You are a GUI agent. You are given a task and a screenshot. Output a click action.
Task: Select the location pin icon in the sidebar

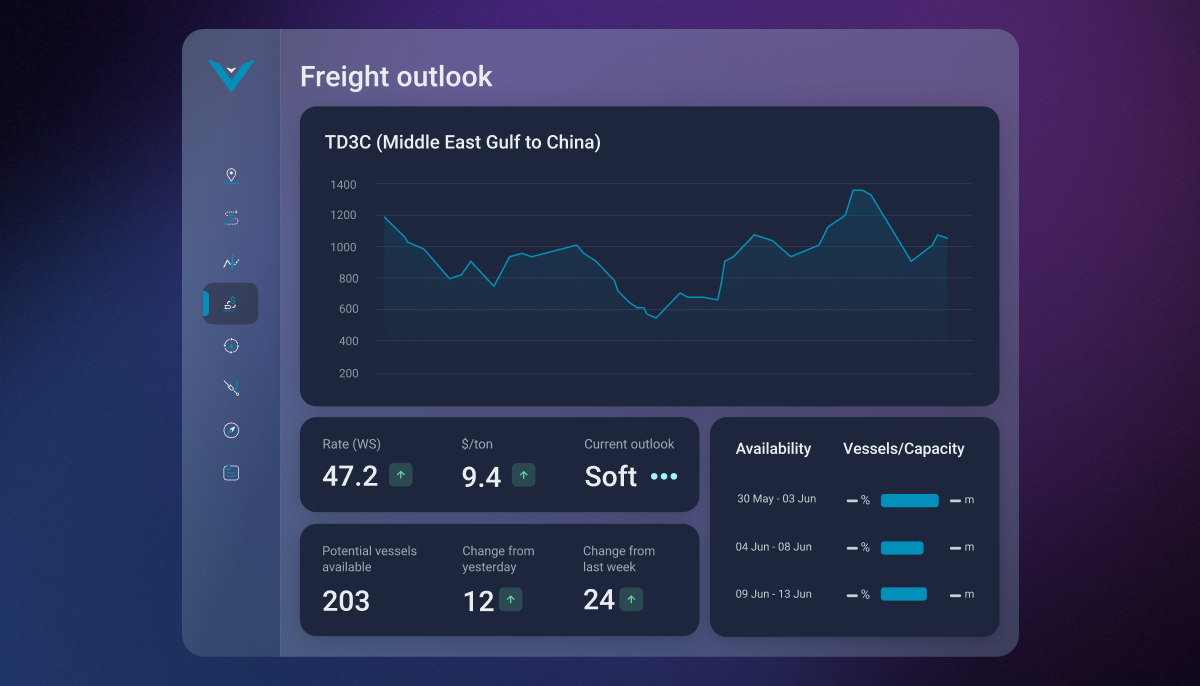(x=231, y=175)
